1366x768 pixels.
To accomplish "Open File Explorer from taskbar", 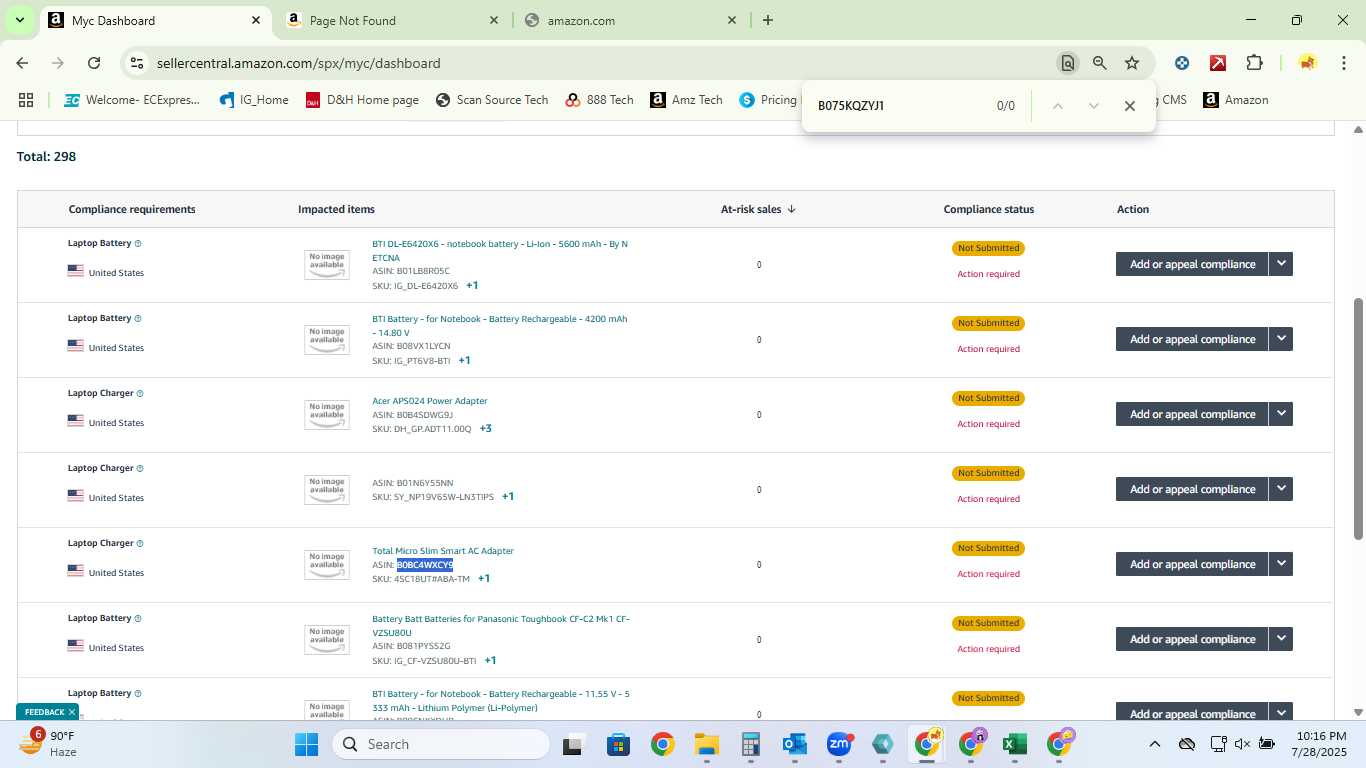I will [x=707, y=744].
